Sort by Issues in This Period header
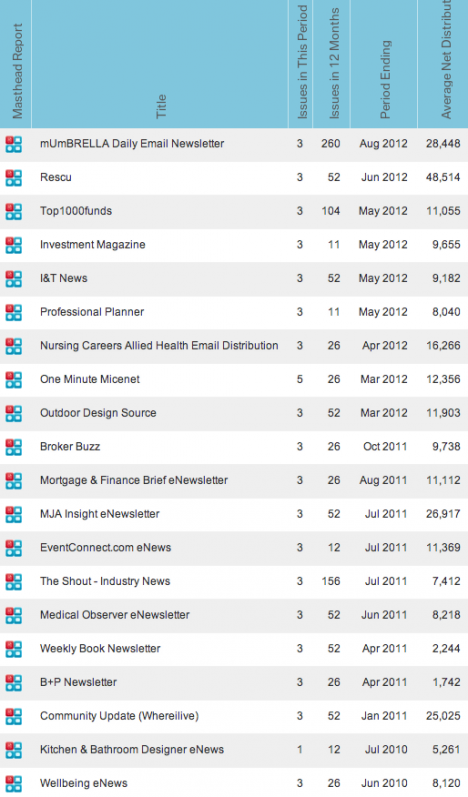The width and height of the screenshot is (468, 797). pos(302,63)
